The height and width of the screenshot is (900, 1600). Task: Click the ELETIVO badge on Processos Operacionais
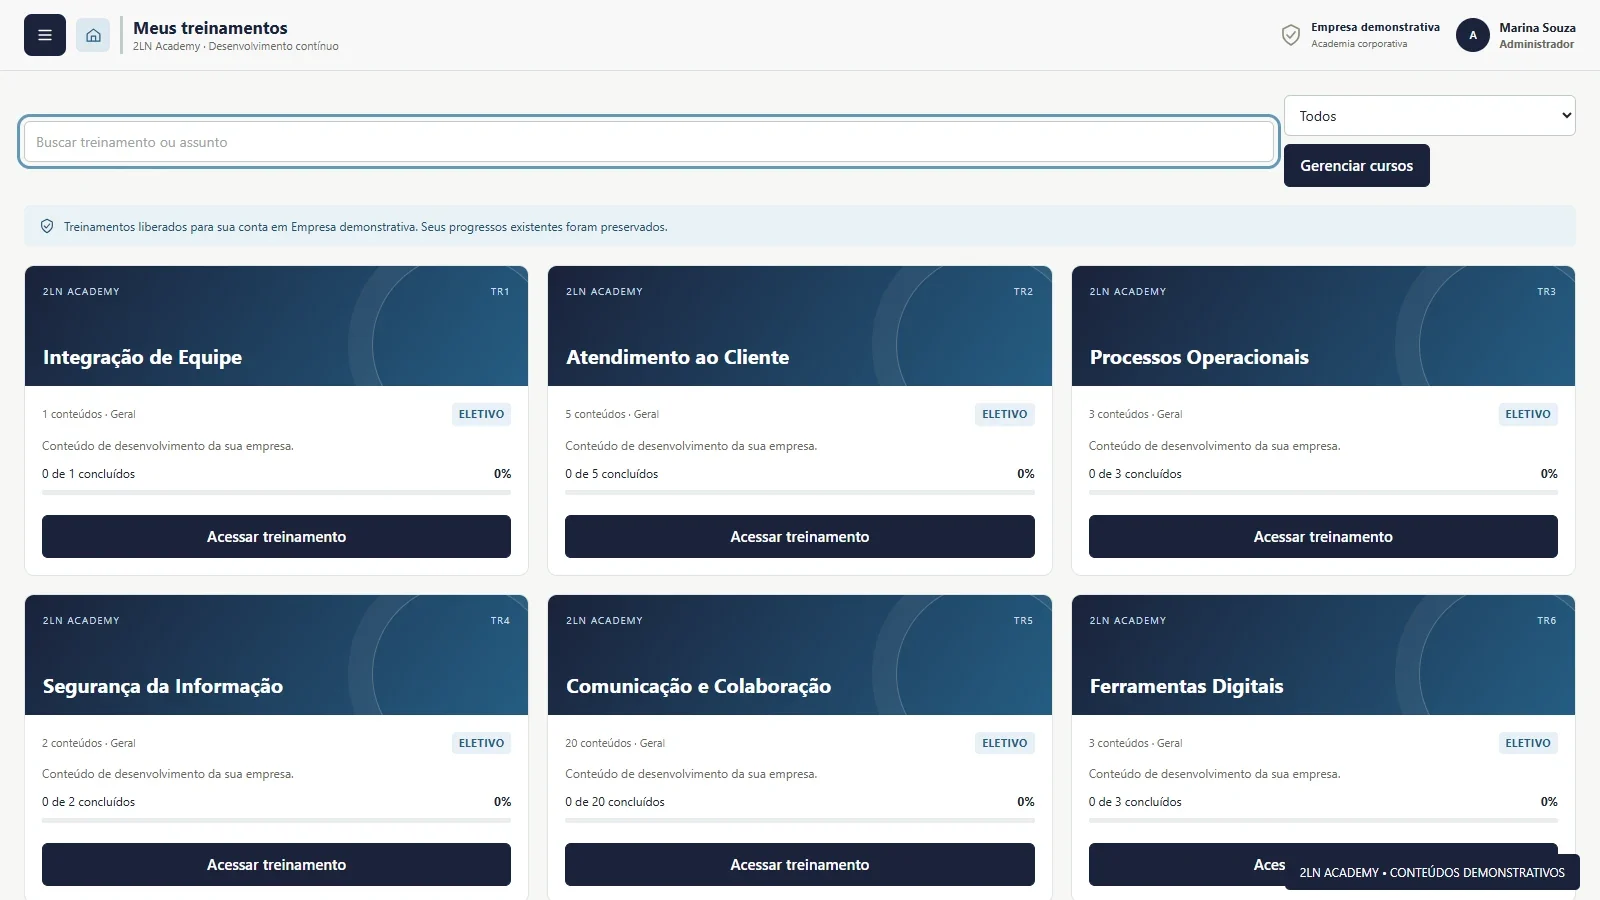(x=1528, y=414)
